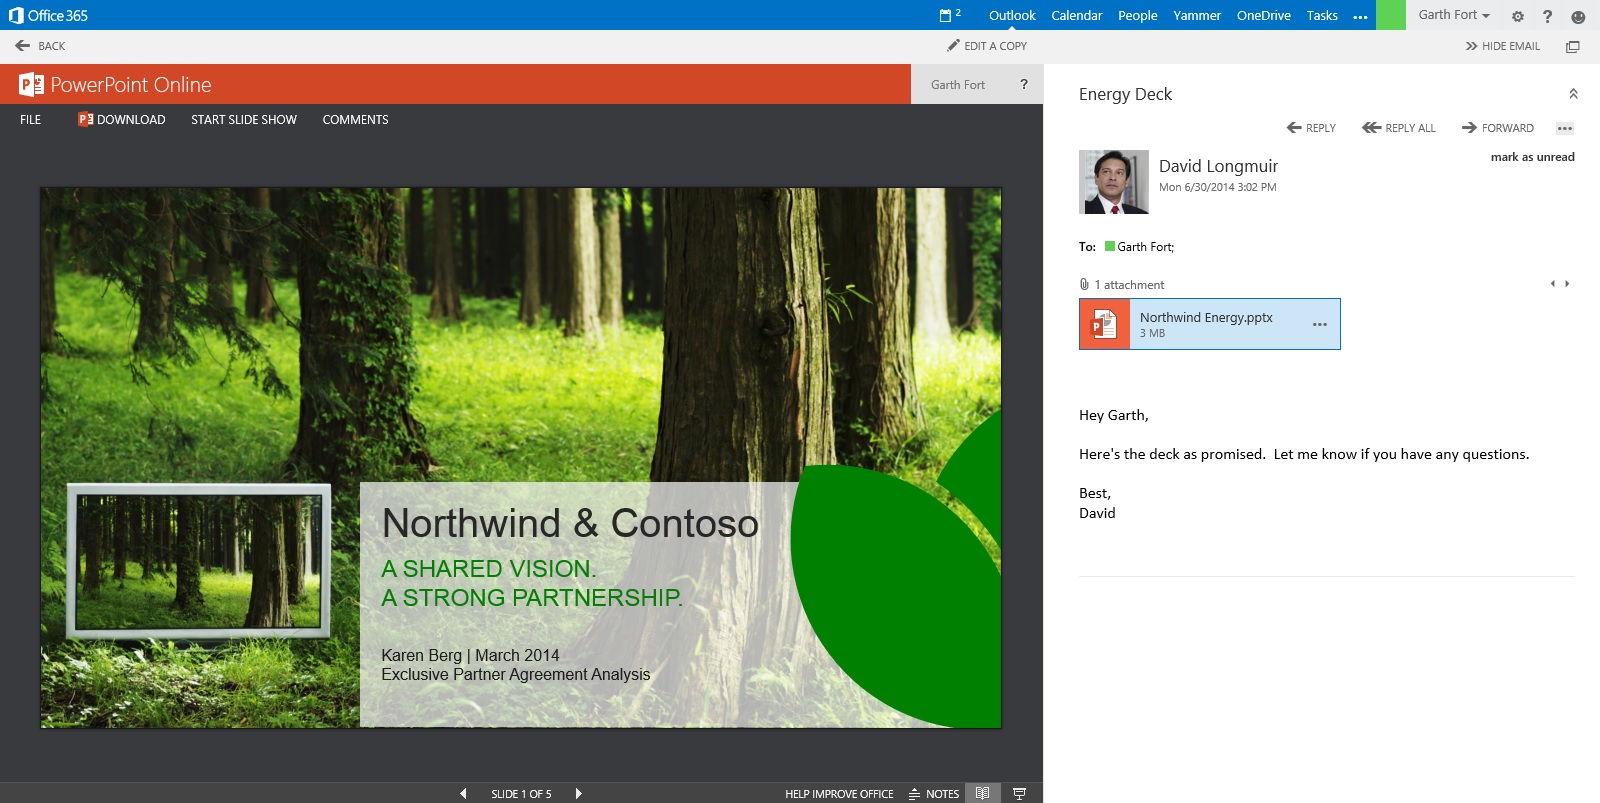The image size is (1600, 803).
Task: Go BACK to the mailbox
Action: point(40,46)
